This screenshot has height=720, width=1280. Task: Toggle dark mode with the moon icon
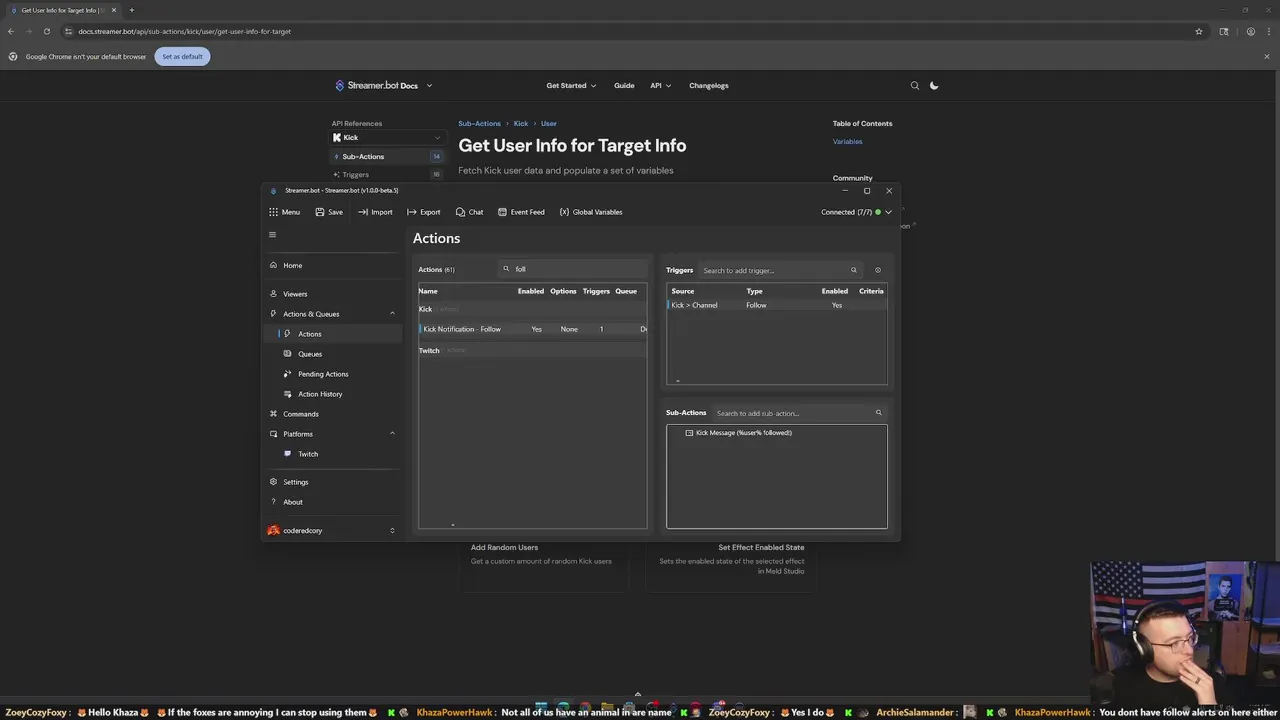934,86
